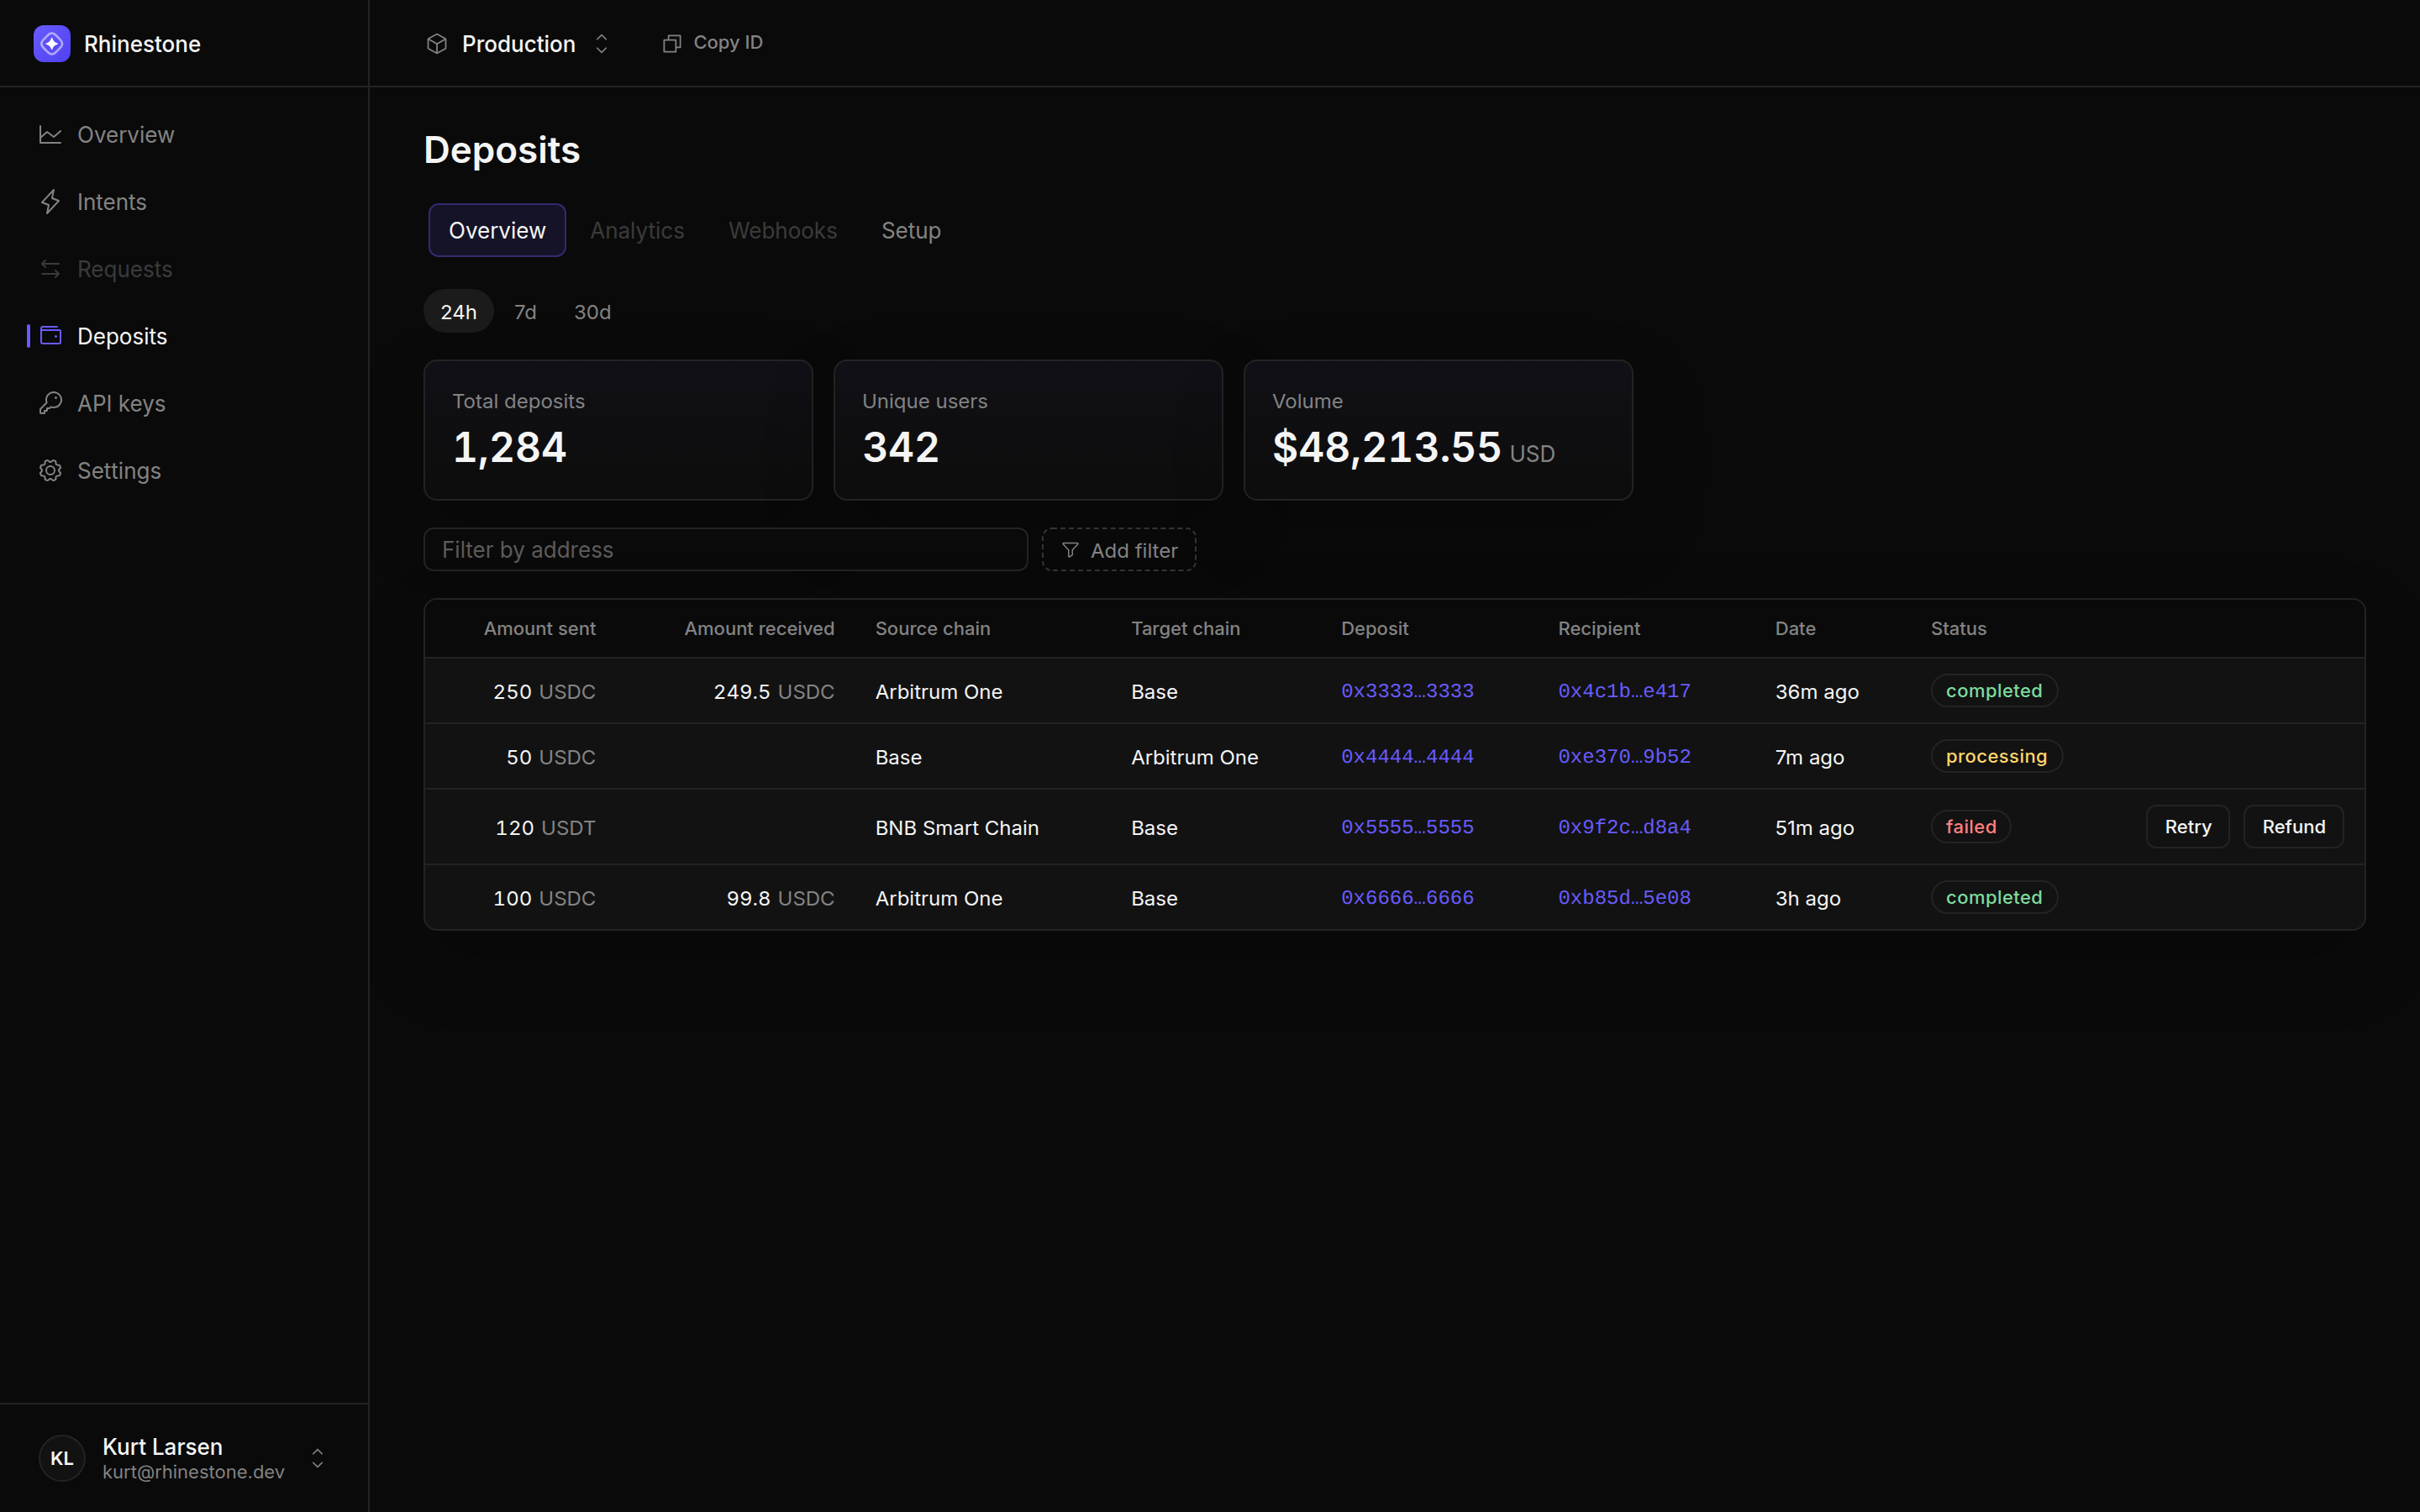Refund the failed BNB Smart Chain deposit
The image size is (2420, 1512).
[x=2293, y=827]
